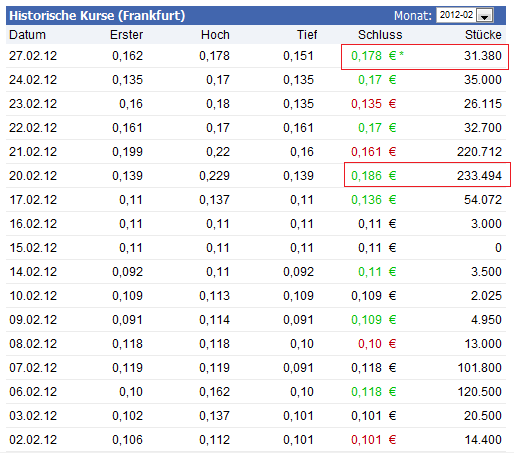
Task: Select the date 20.02.12
Action: 33,176
